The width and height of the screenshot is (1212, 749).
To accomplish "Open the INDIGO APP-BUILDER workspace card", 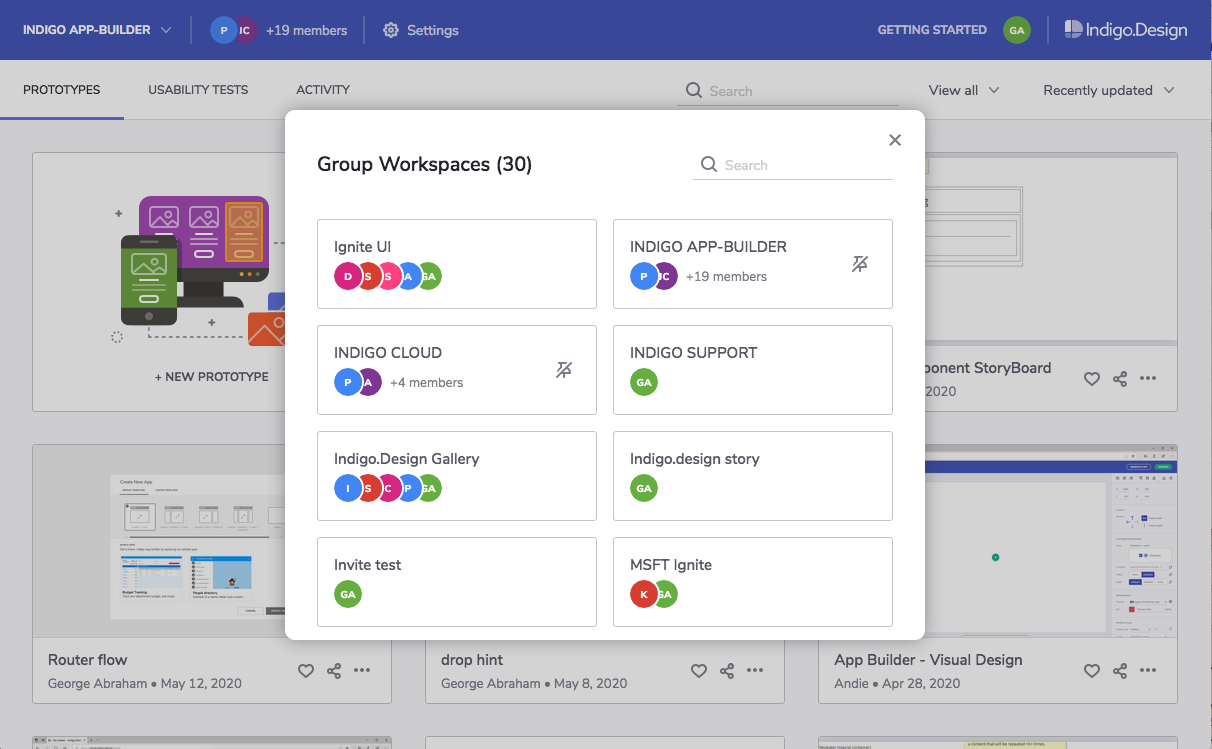I will 753,264.
